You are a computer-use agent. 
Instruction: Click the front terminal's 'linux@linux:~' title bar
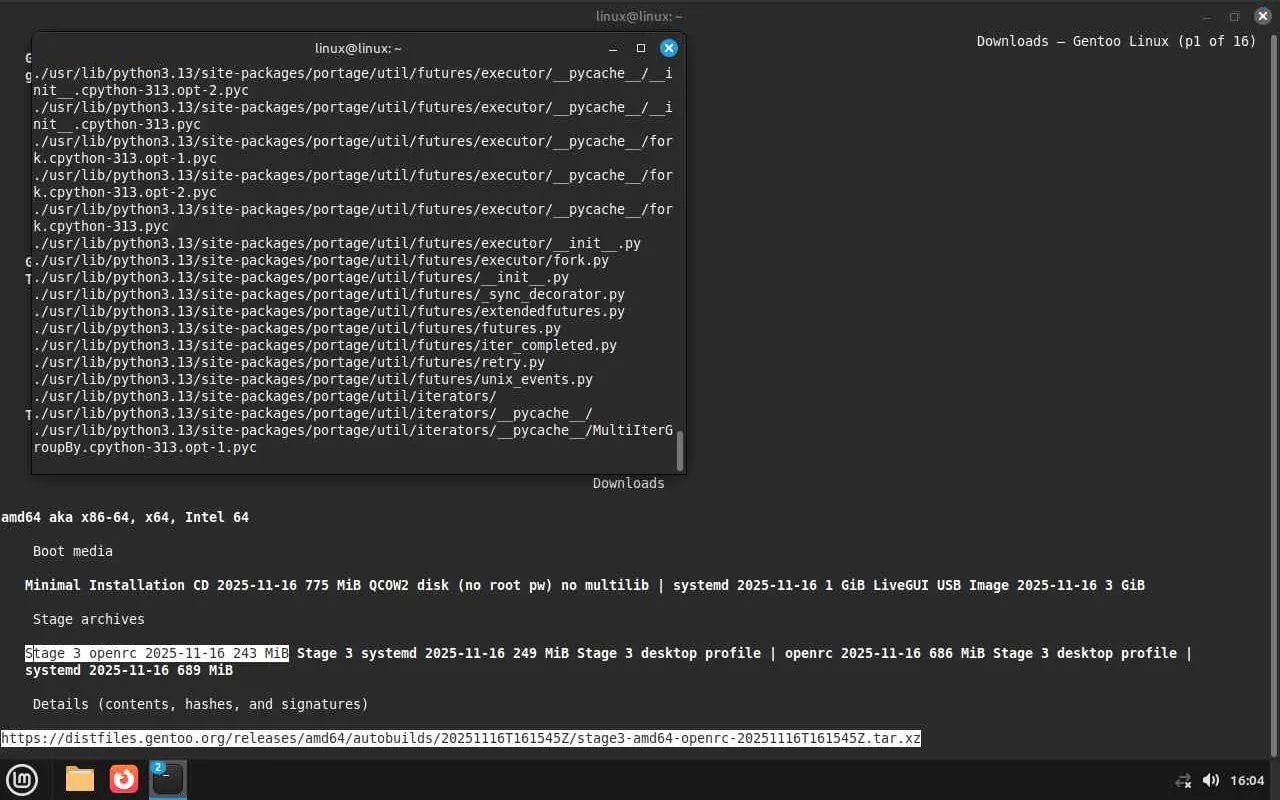[x=358, y=48]
